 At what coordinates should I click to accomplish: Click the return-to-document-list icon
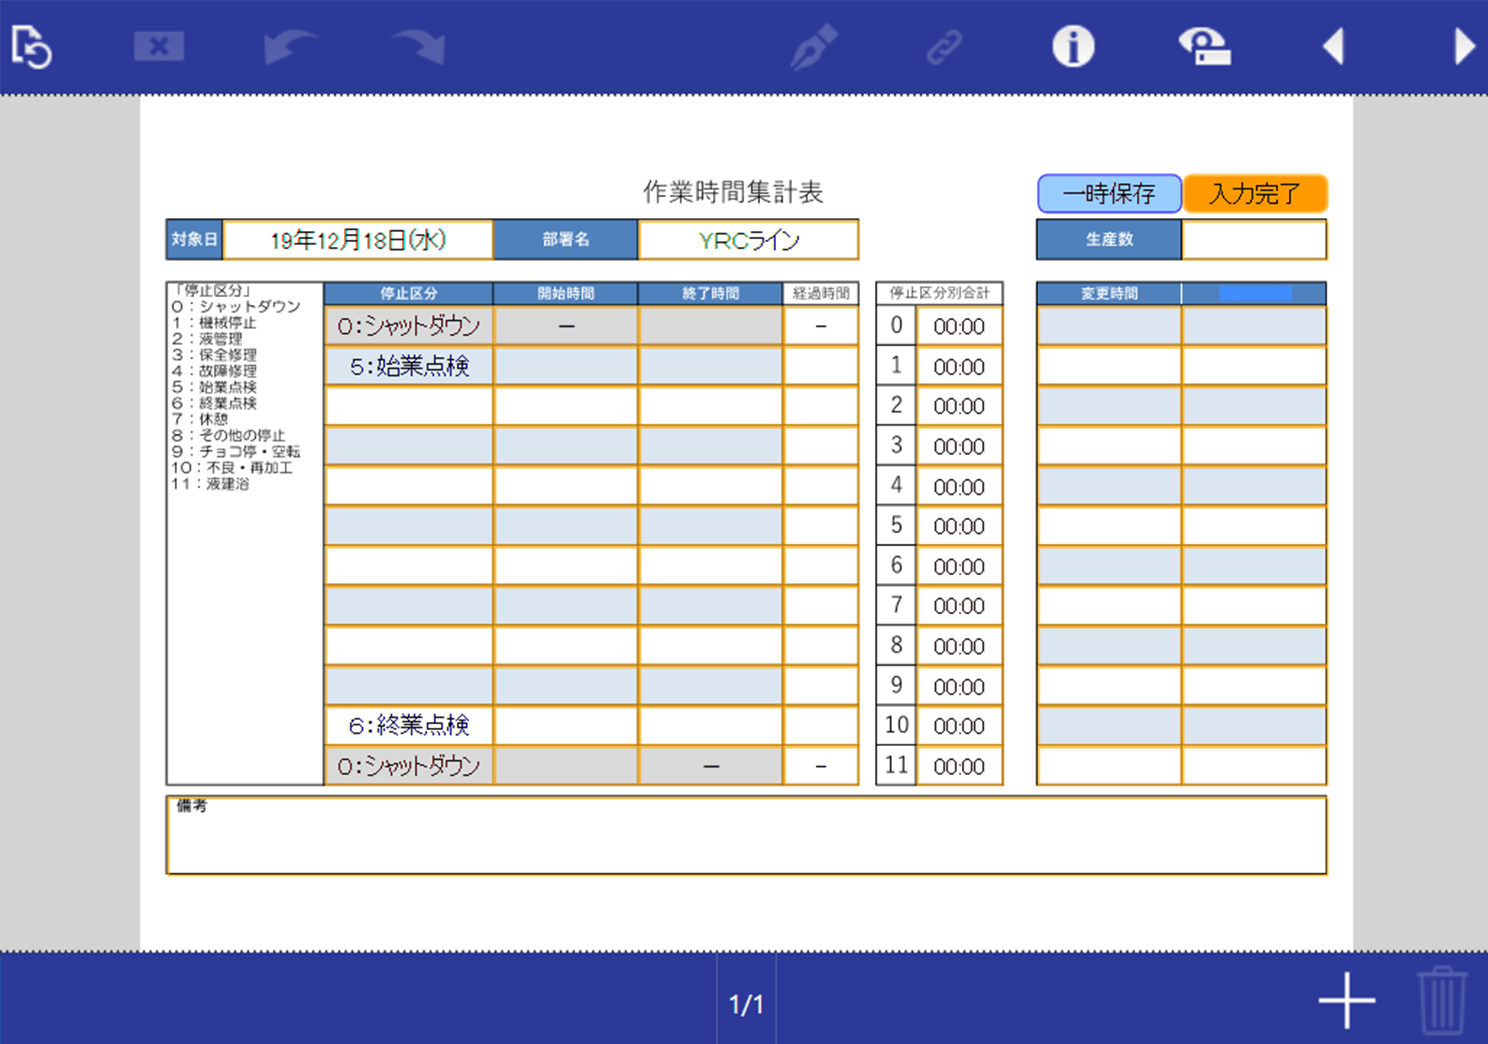point(31,47)
